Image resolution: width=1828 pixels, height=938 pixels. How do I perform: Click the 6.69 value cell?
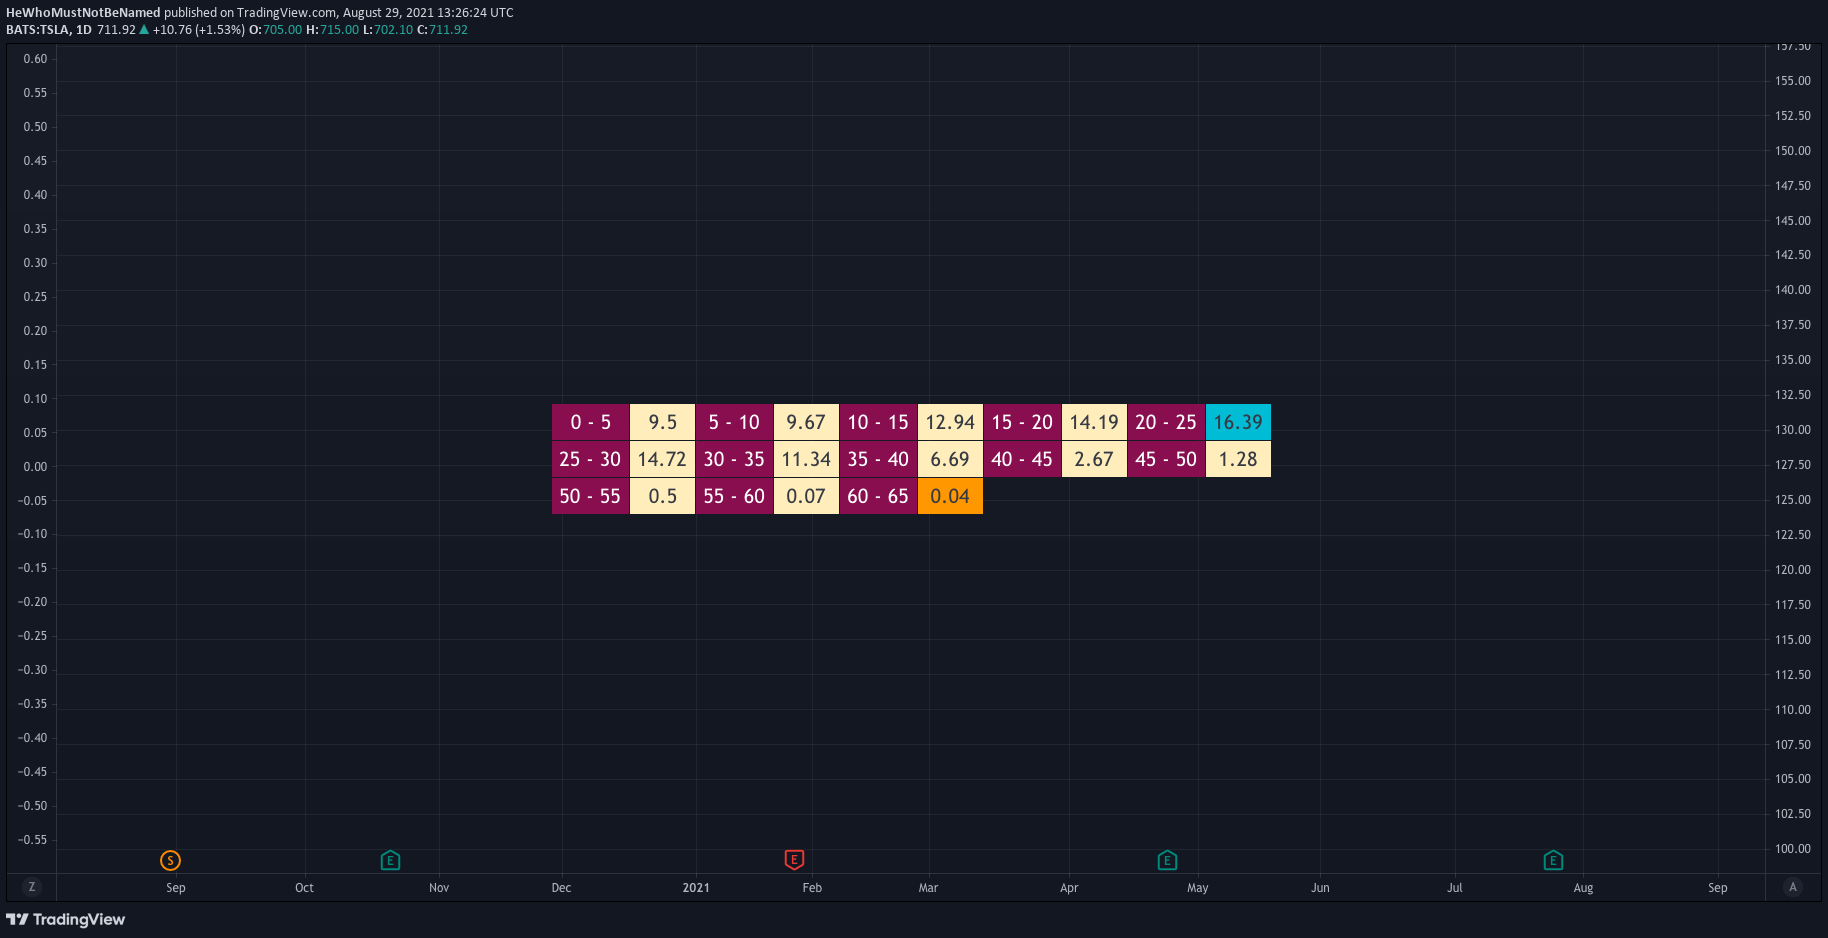pos(950,459)
